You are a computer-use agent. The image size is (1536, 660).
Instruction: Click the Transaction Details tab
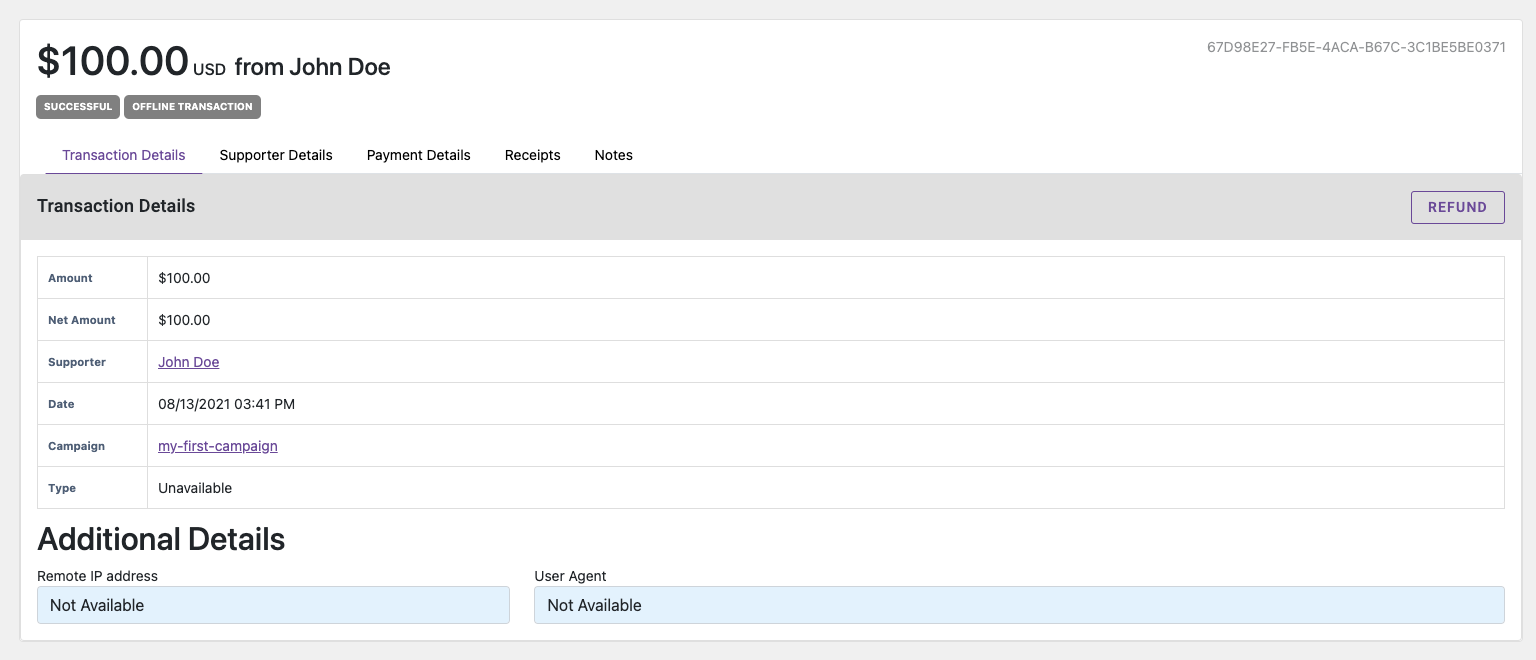(124, 155)
